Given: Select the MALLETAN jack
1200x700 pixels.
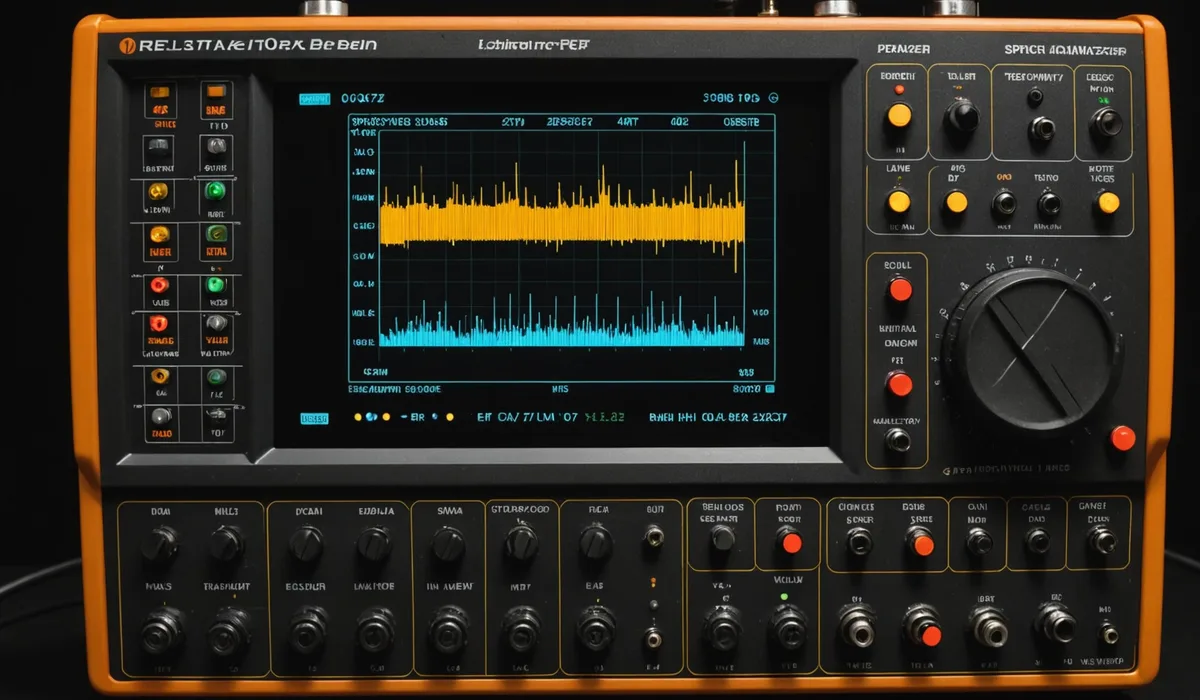Looking at the screenshot, I should pyautogui.click(x=898, y=439).
